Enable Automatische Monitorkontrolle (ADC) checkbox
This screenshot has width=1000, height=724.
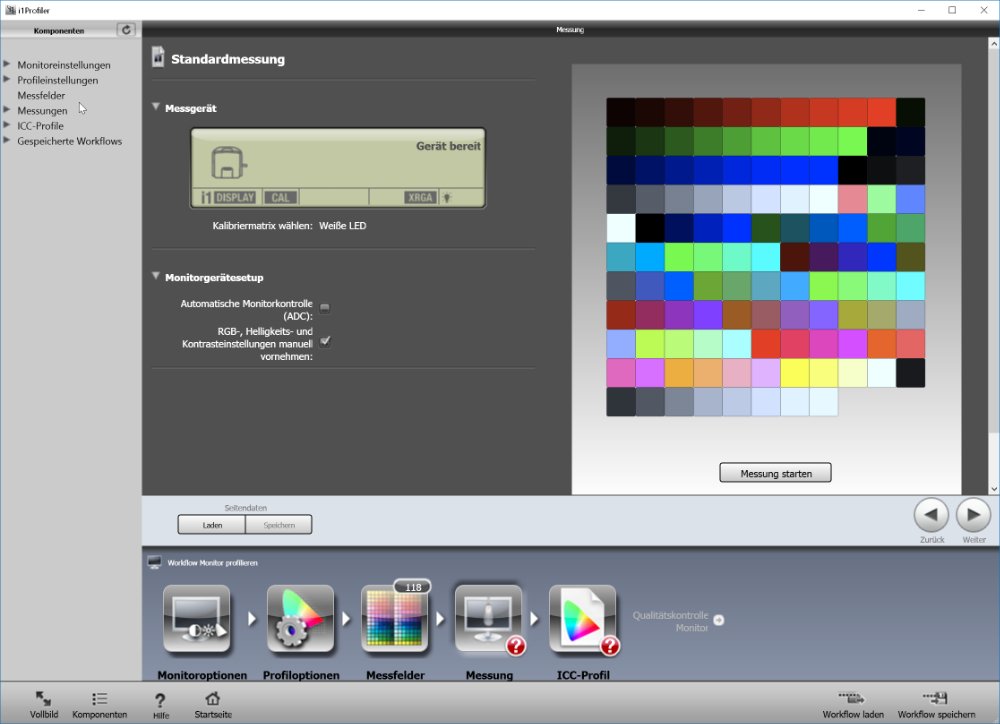point(325,308)
